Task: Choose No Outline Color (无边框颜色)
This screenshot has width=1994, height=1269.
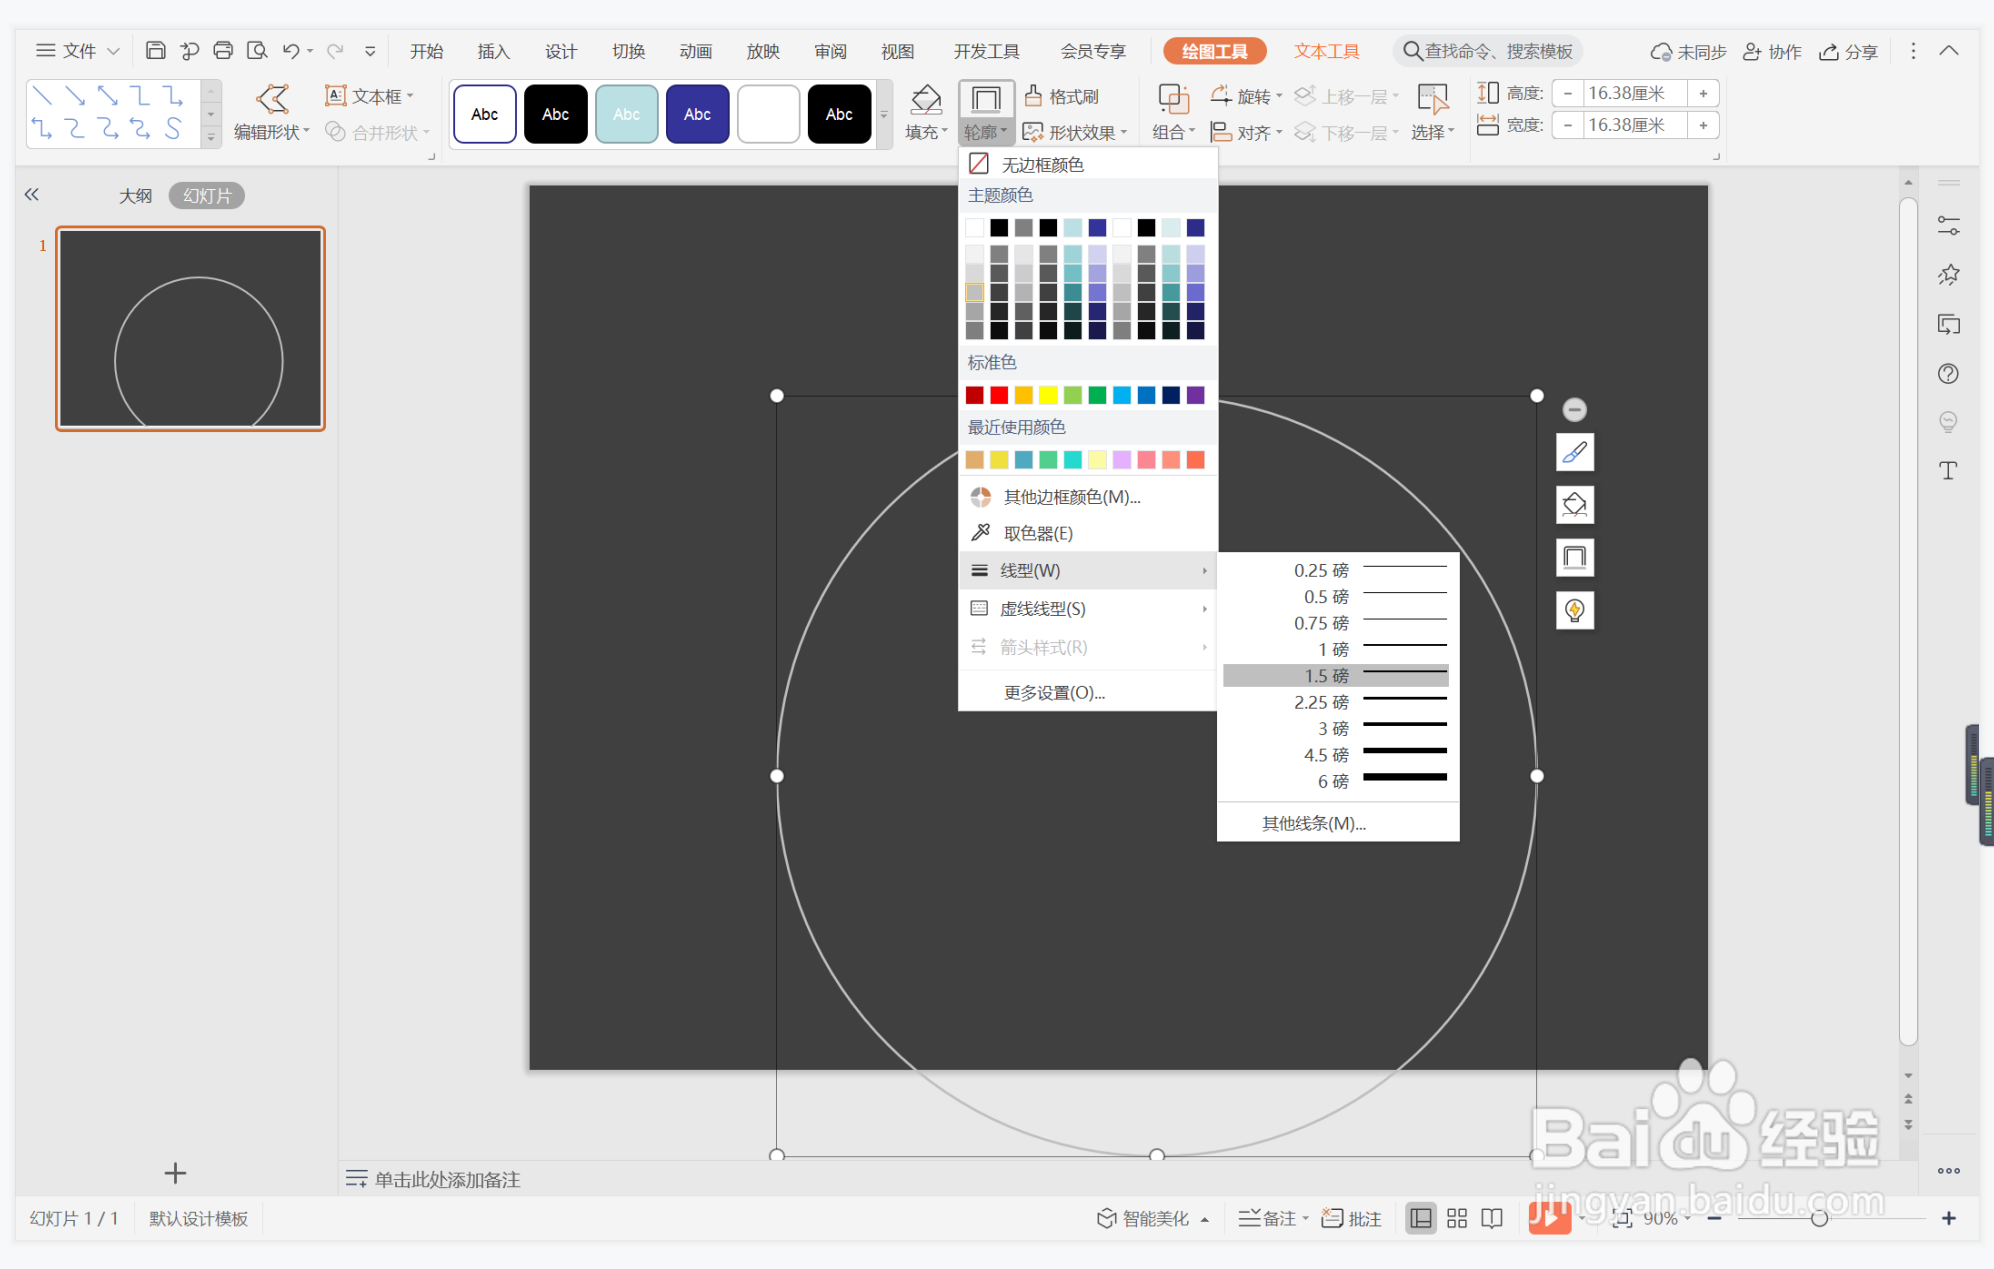Action: [1042, 164]
